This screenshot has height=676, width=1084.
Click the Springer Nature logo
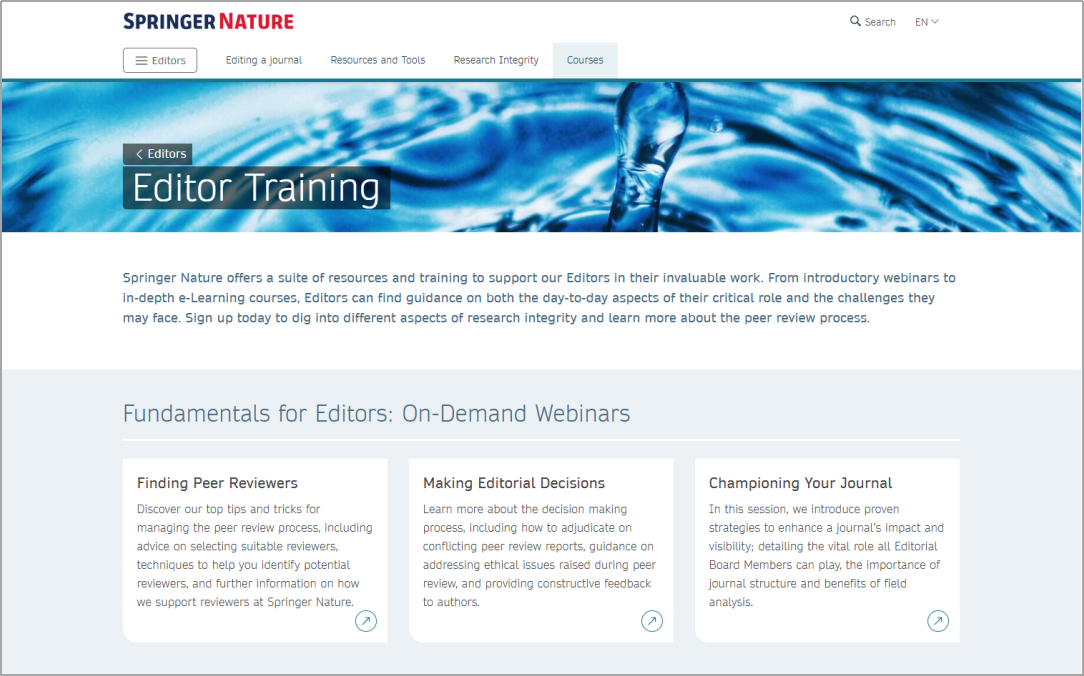[x=208, y=21]
